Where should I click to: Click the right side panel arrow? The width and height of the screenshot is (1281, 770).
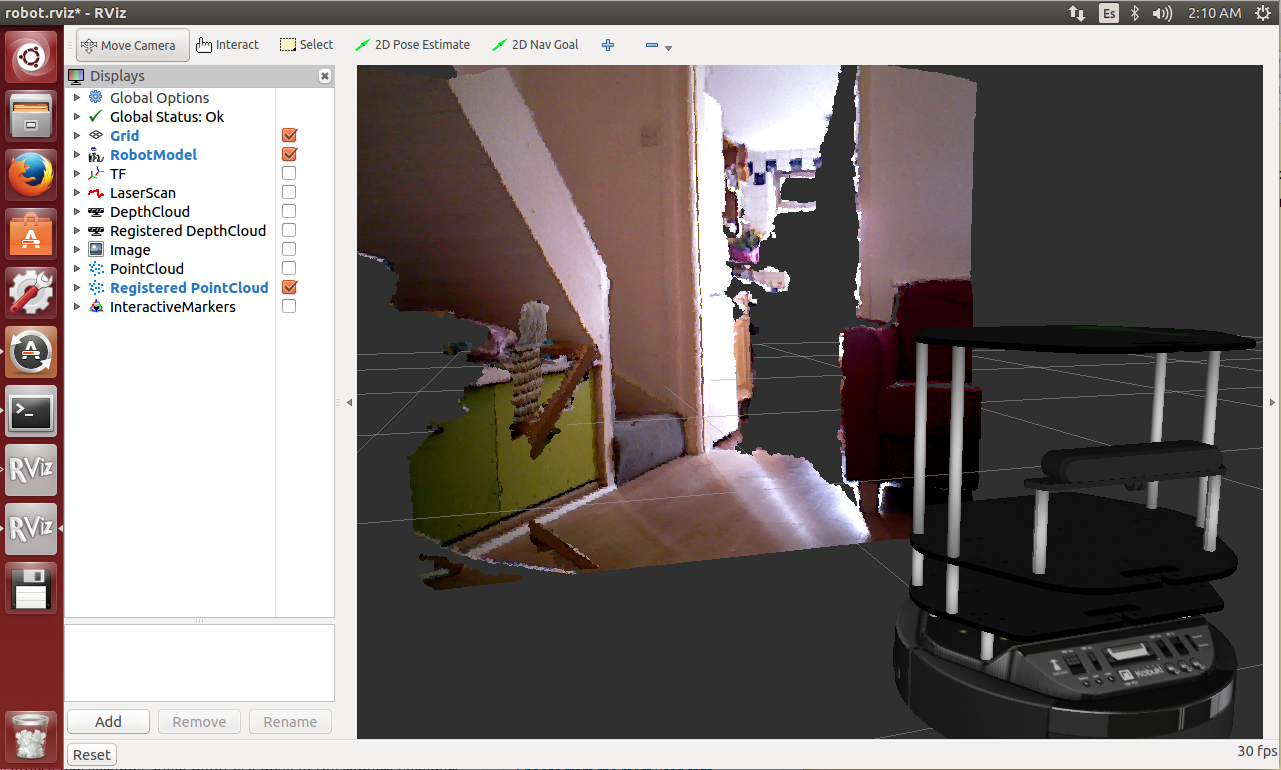(x=1272, y=402)
